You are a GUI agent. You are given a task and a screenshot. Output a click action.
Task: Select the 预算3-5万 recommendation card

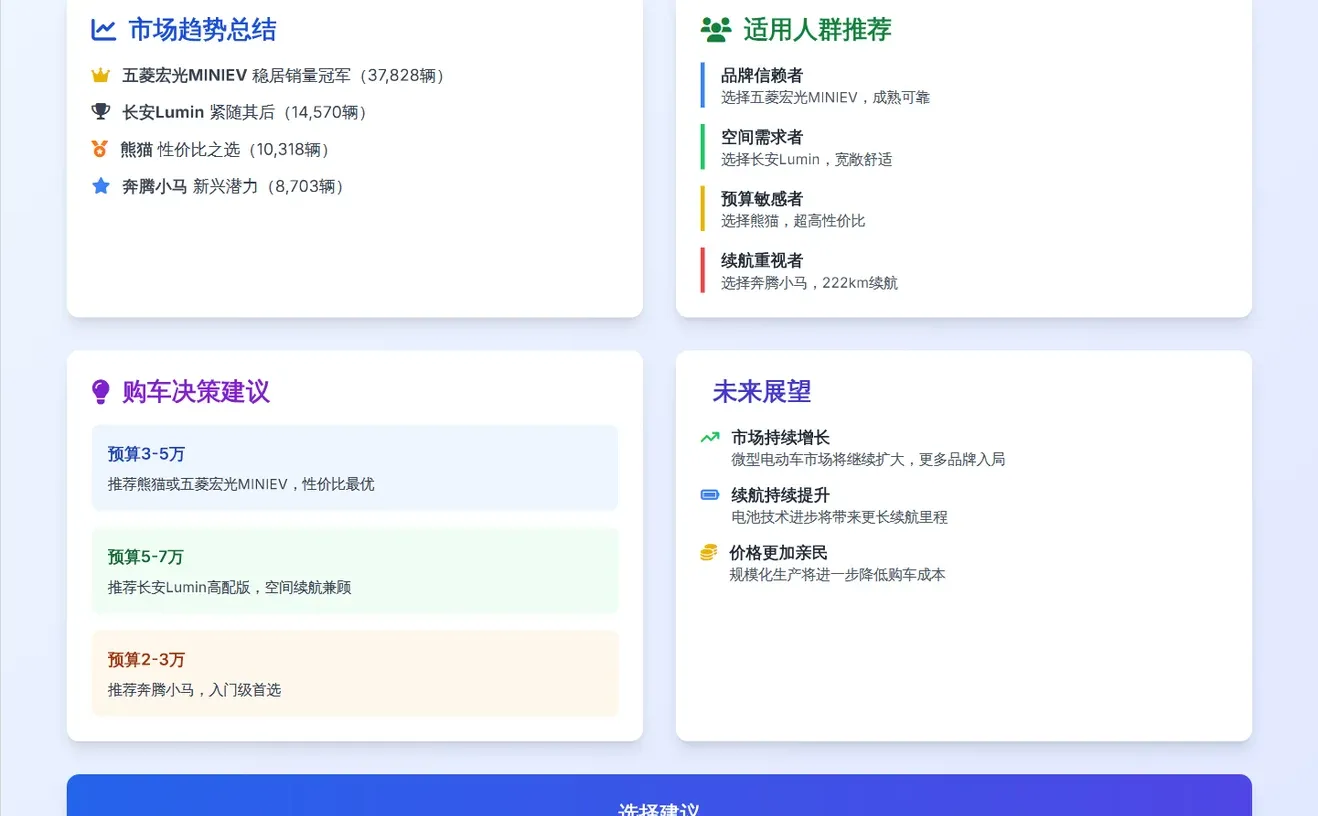[x=355, y=467]
